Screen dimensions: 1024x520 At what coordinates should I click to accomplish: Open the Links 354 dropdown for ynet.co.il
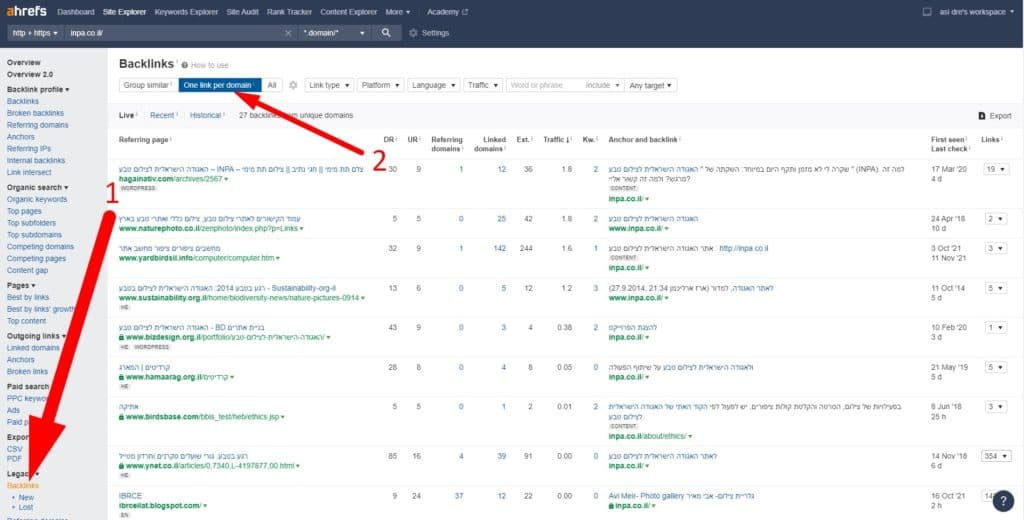tap(997, 456)
